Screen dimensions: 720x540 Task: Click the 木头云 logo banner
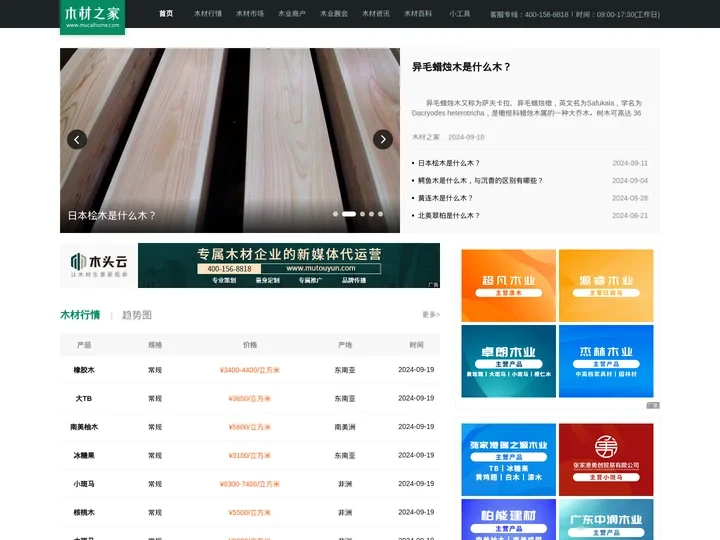[99, 265]
